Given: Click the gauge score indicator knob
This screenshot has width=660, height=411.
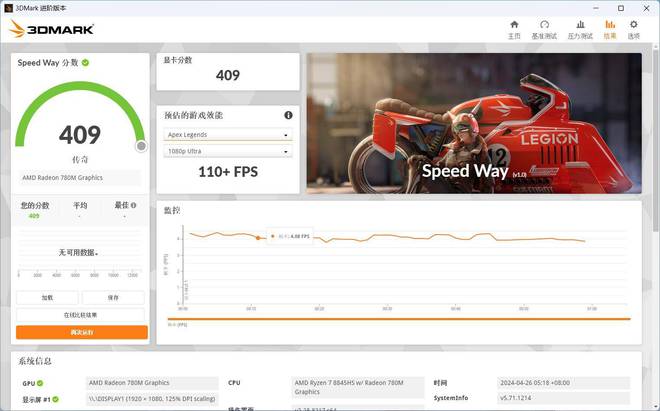Looking at the screenshot, I should (x=141, y=146).
